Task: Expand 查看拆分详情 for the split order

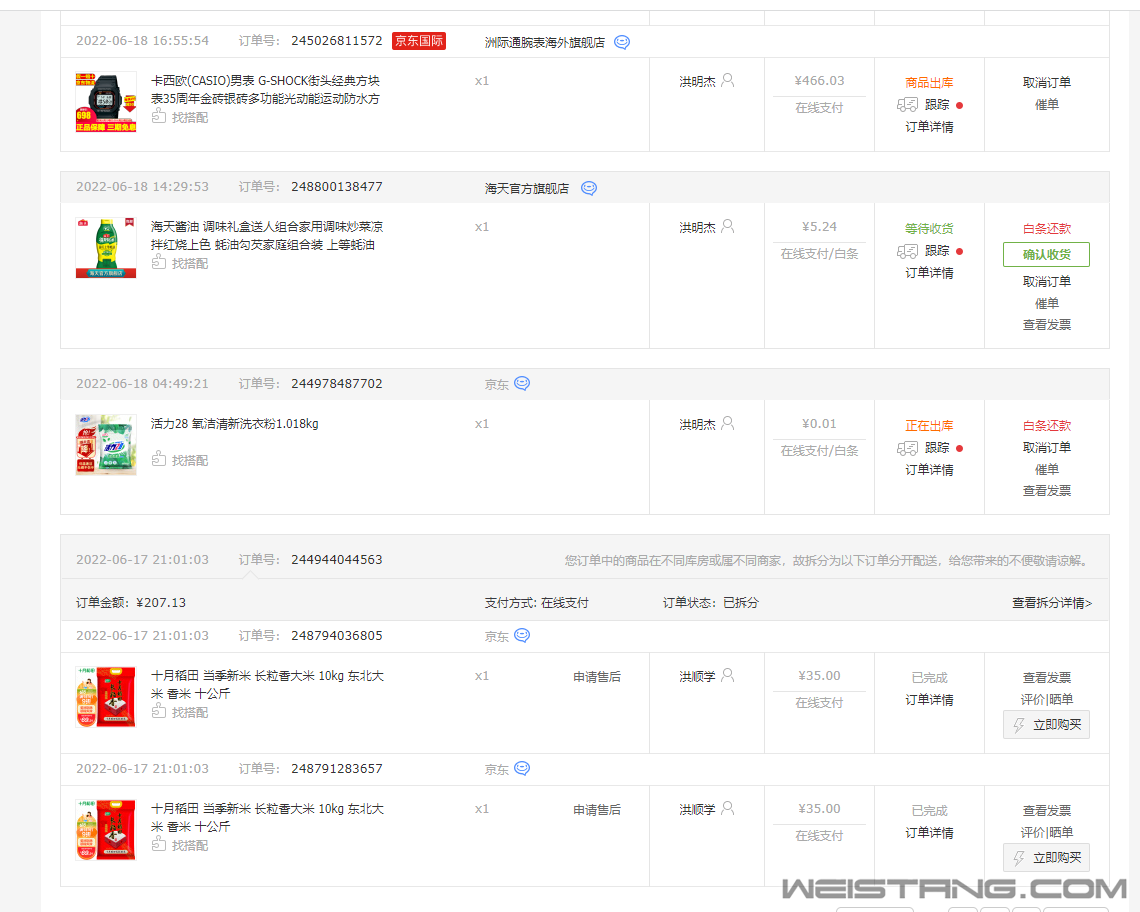Action: point(1052,603)
